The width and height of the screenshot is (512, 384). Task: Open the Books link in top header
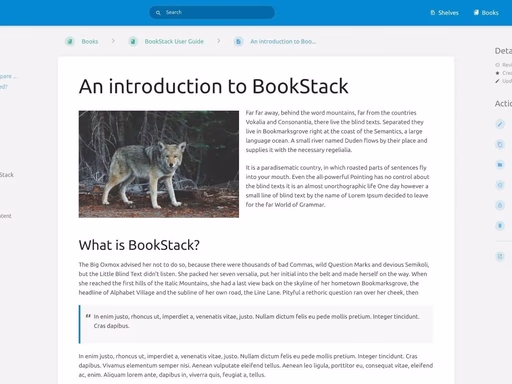pos(486,13)
